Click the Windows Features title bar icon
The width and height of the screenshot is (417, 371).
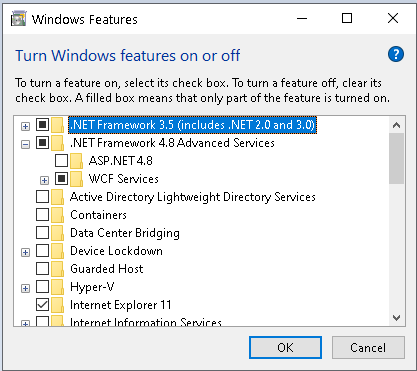[18, 19]
